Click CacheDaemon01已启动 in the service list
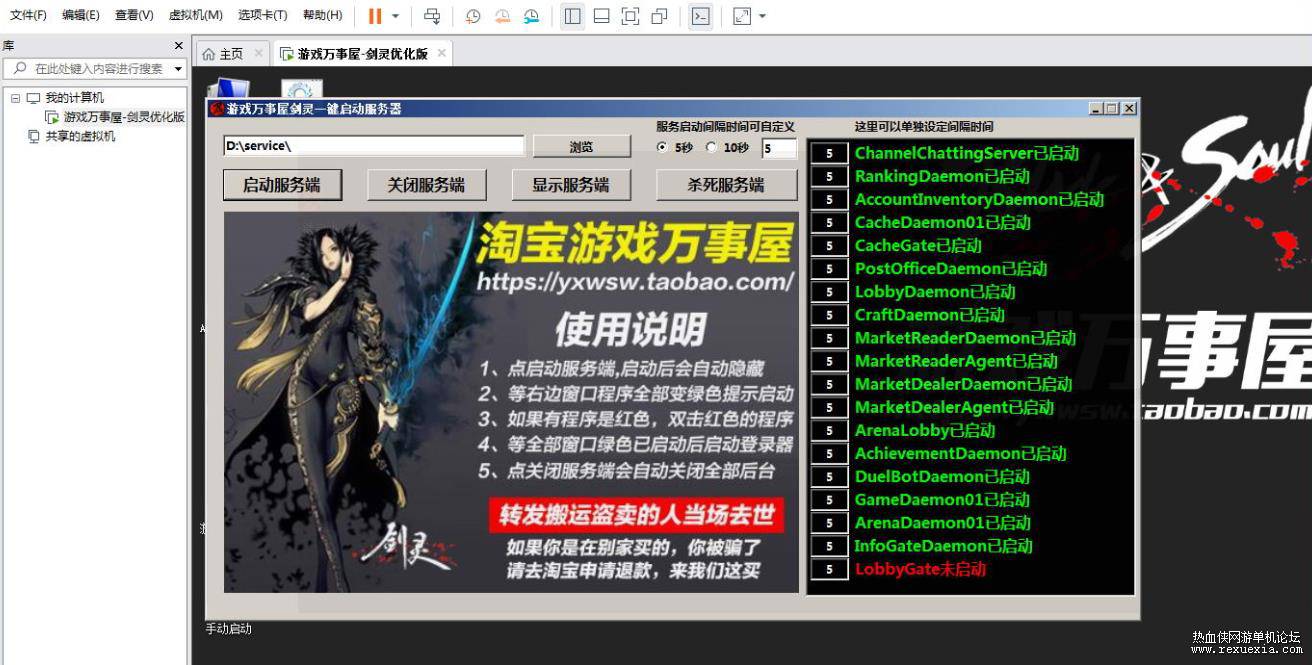Image resolution: width=1312 pixels, height=665 pixels. 942,223
